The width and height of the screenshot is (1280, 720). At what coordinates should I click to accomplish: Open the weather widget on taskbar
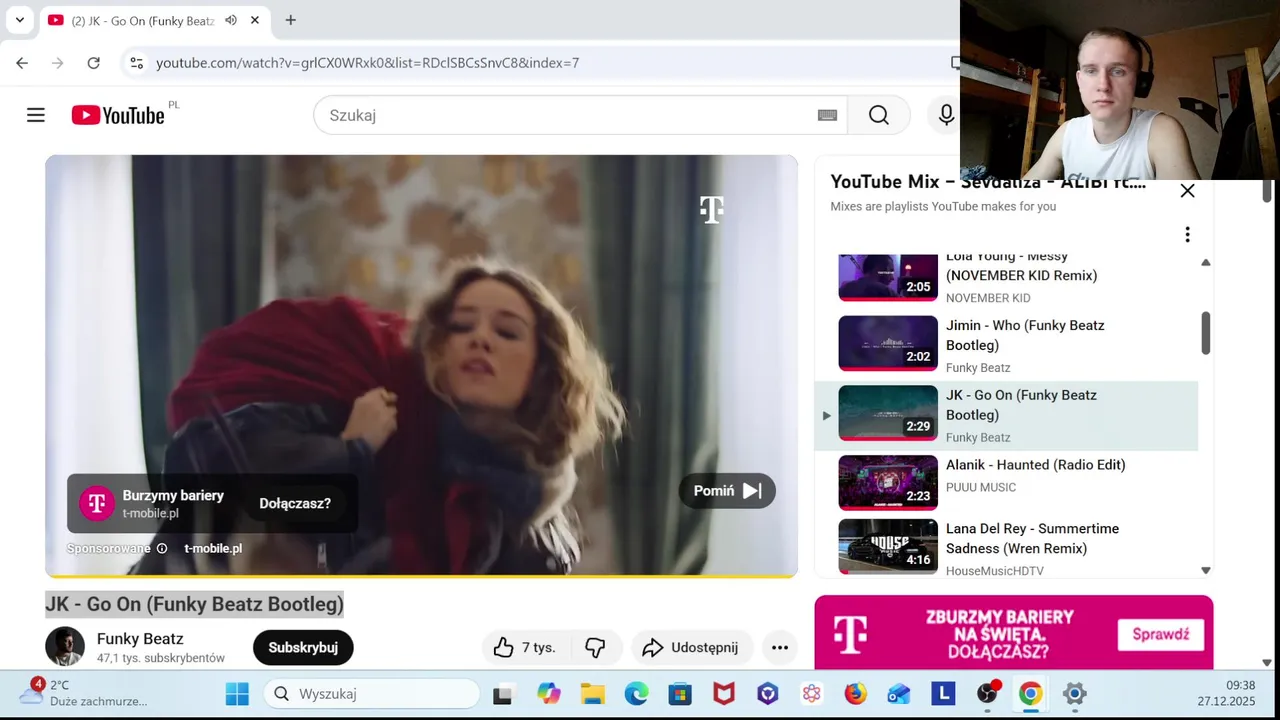point(85,693)
